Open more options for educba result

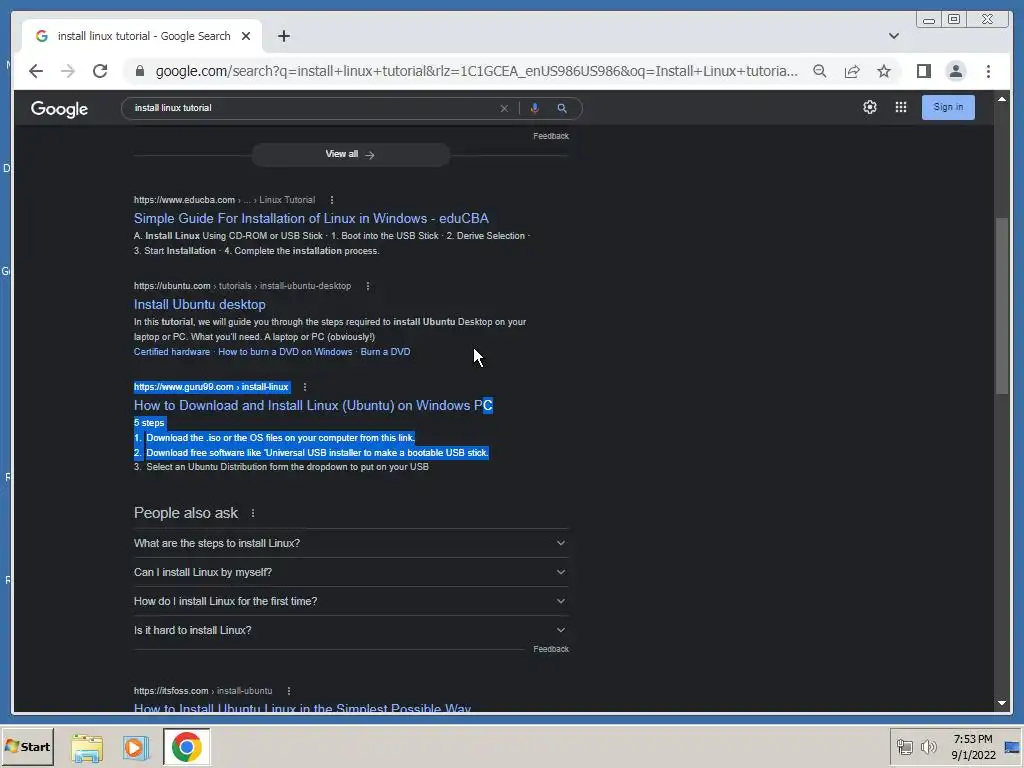[x=331, y=200]
